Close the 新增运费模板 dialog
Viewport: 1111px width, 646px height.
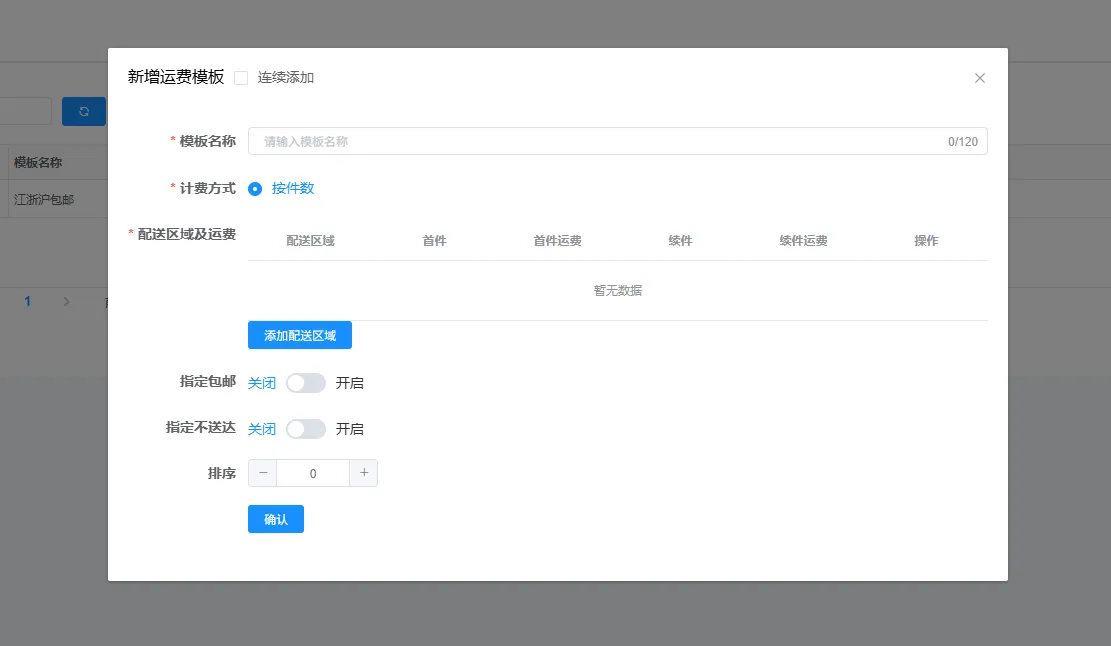point(979,78)
